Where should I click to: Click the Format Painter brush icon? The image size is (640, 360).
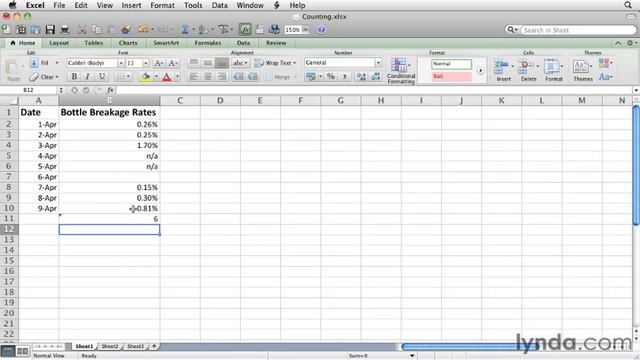pyautogui.click(x=126, y=29)
